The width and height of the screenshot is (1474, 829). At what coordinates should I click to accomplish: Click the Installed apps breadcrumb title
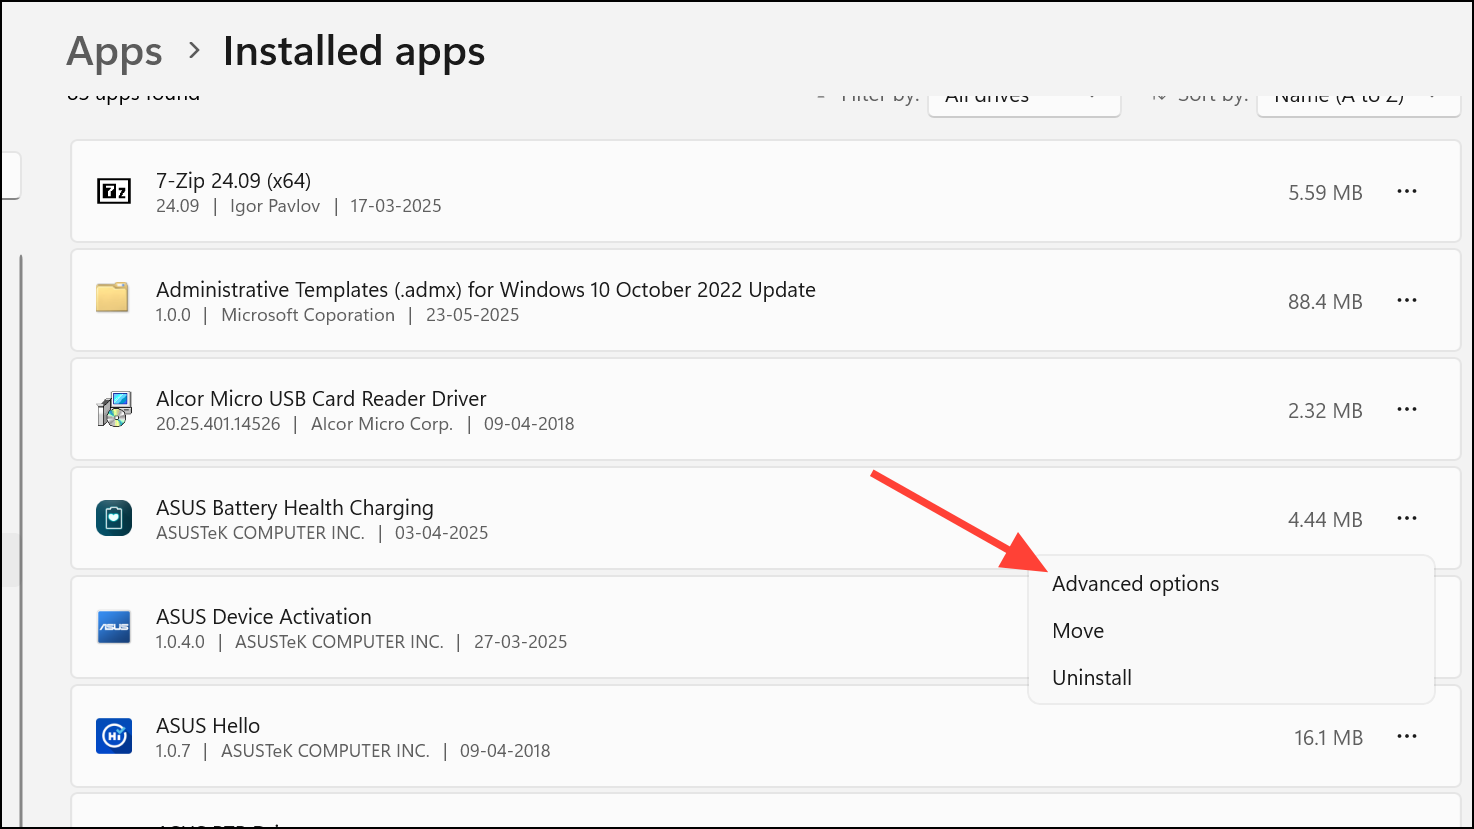(x=354, y=52)
